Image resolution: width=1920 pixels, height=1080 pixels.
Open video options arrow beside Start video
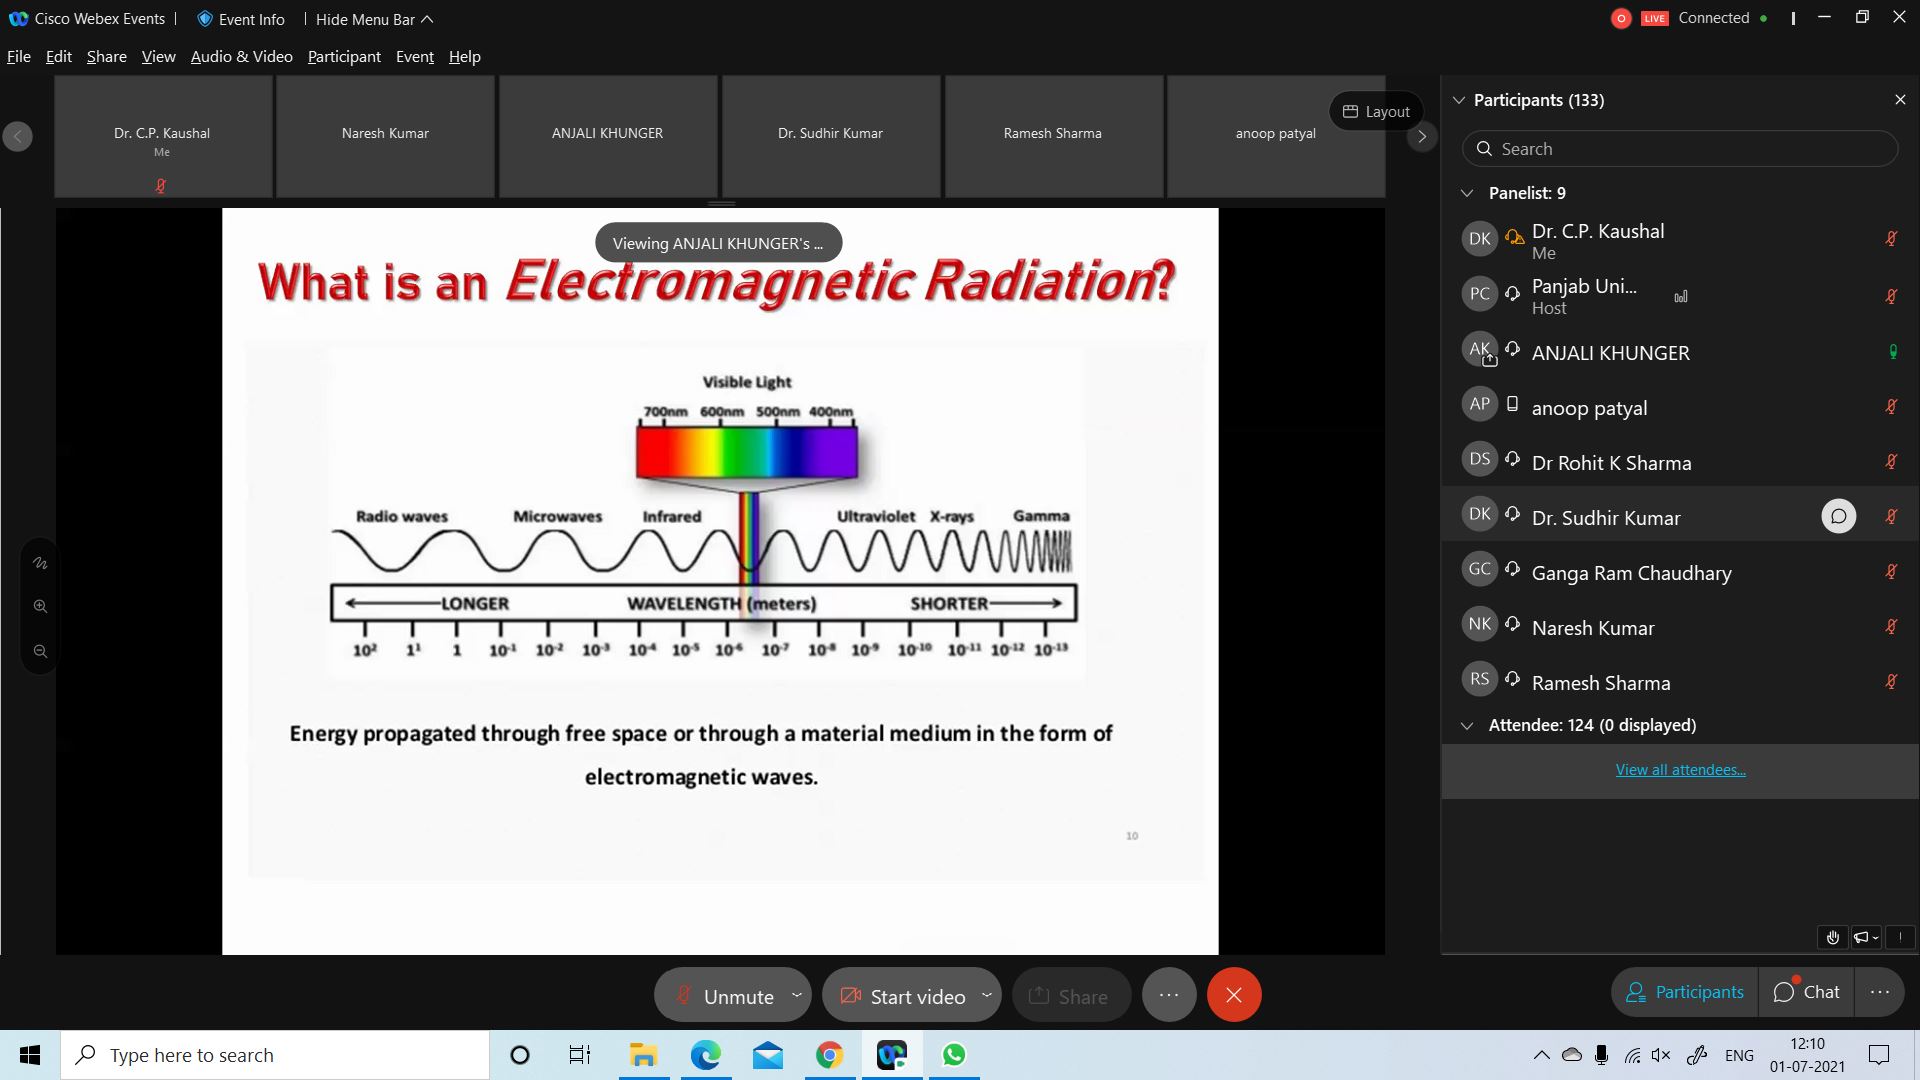987,995
